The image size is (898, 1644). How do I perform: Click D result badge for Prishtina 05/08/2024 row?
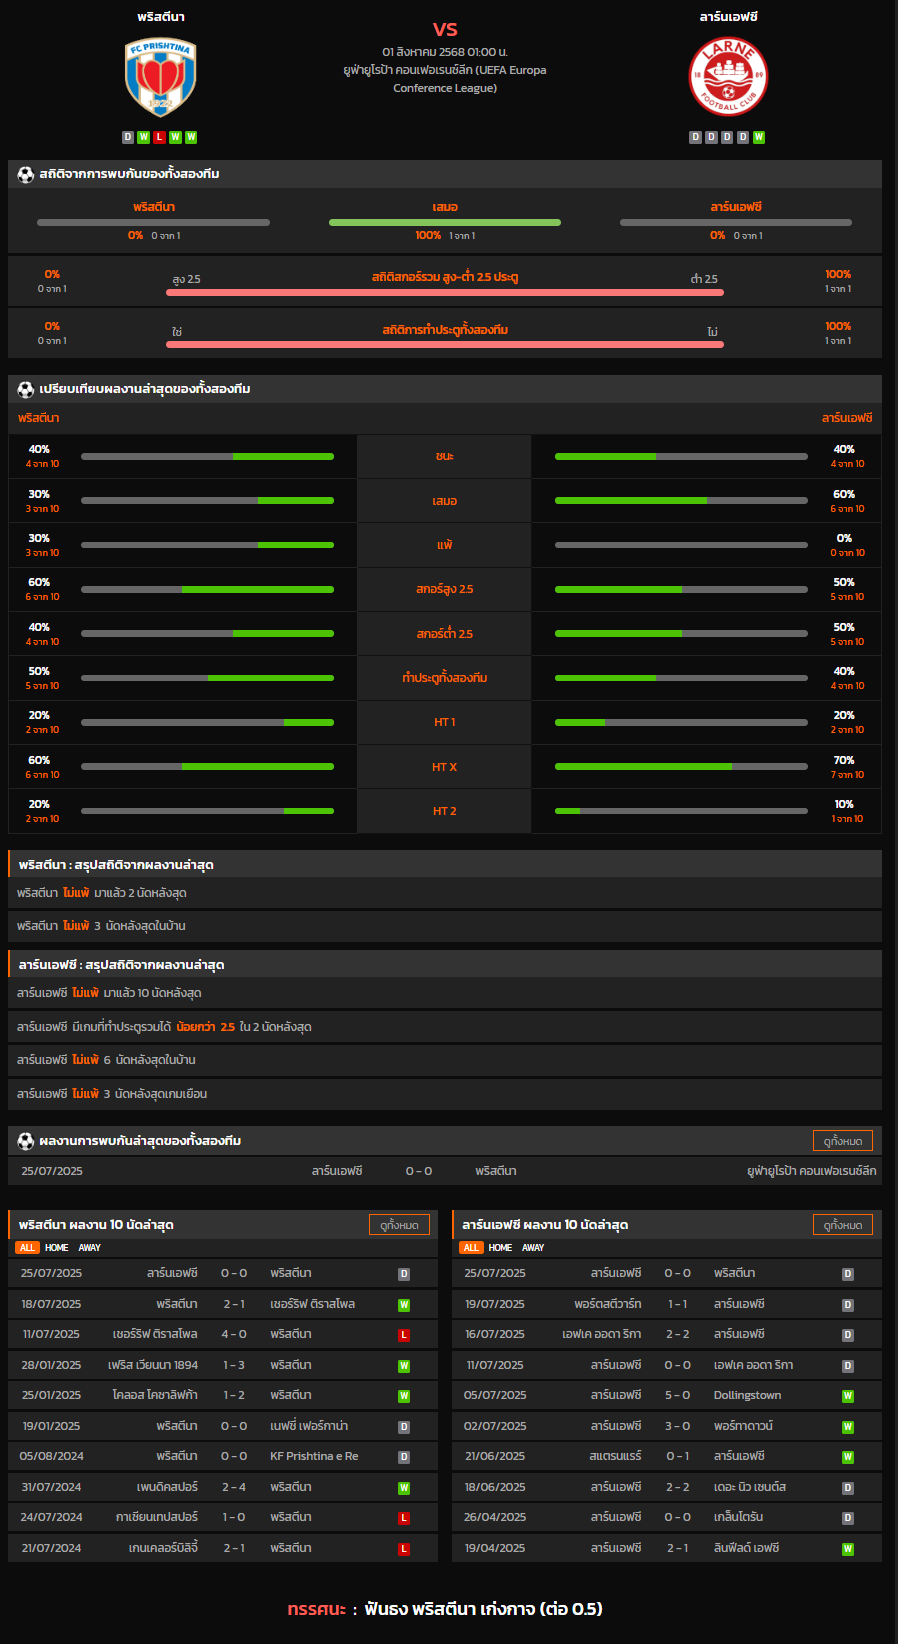(404, 1457)
